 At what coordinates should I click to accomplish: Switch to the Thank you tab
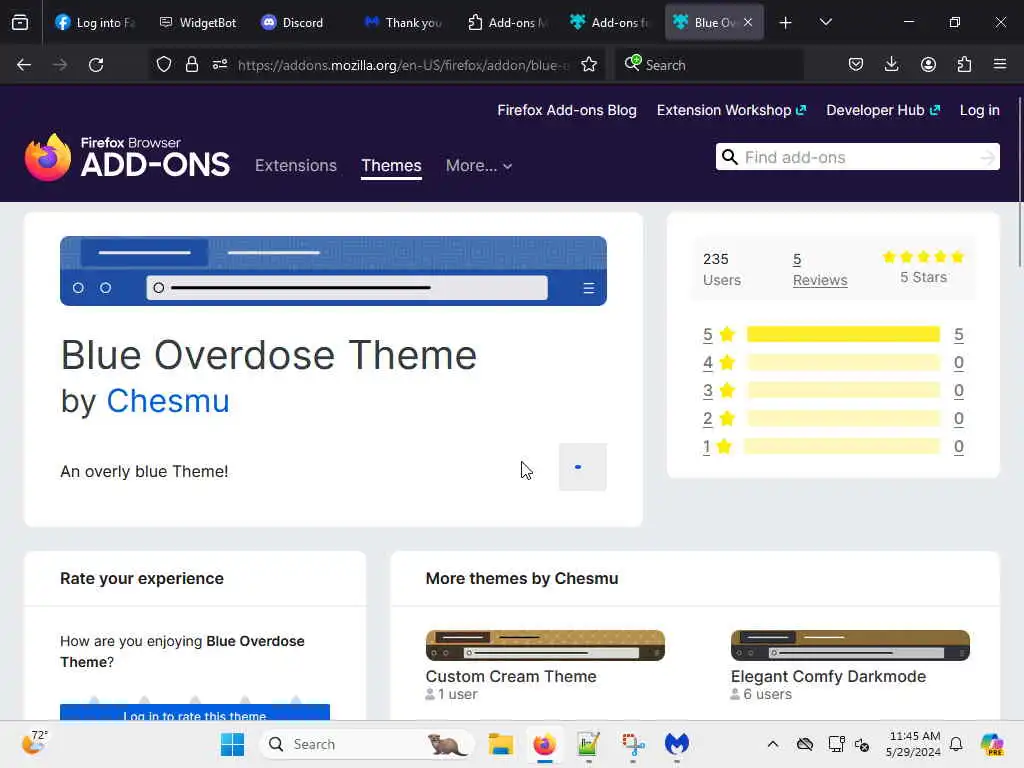pos(404,22)
